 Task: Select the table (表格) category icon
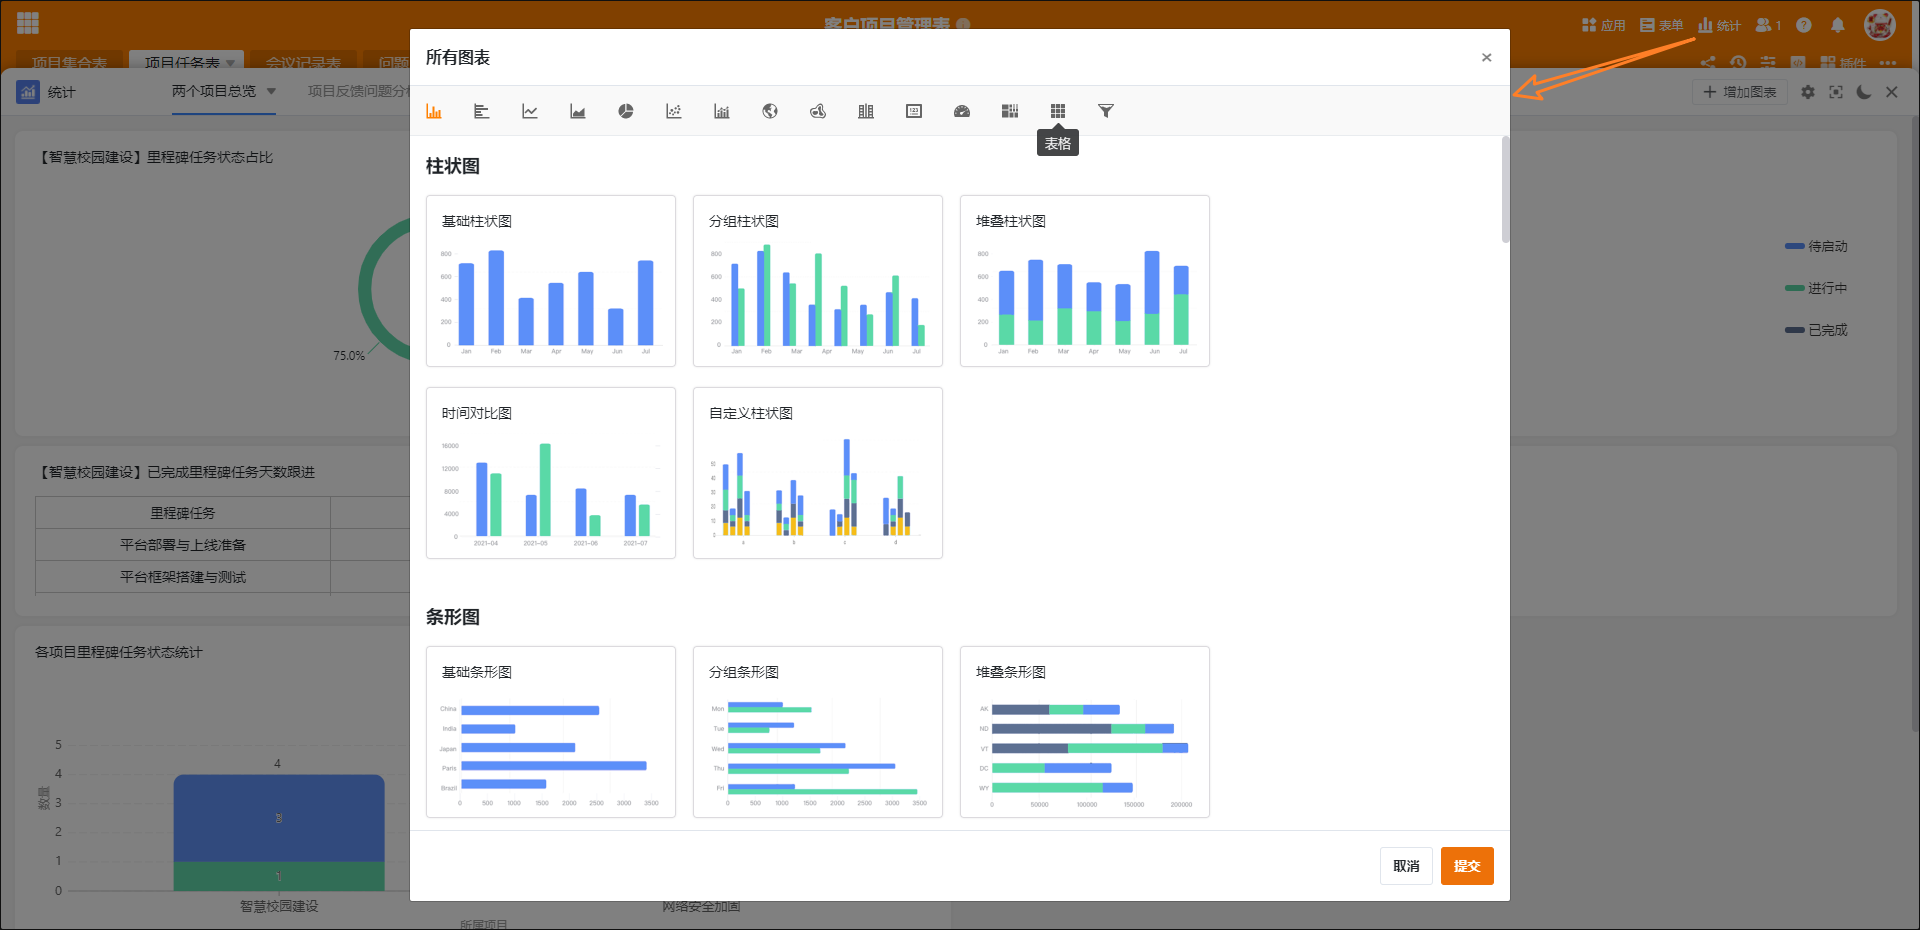(1058, 111)
